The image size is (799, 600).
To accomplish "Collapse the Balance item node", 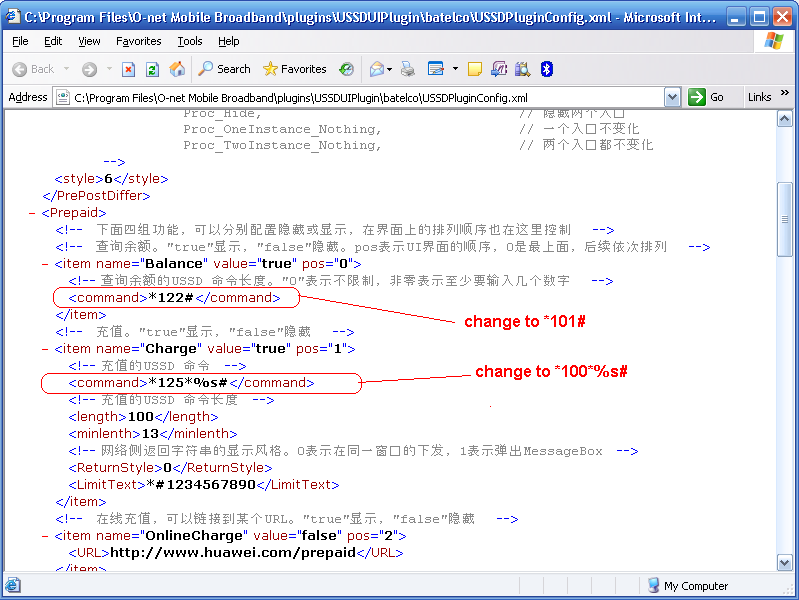I will point(45,264).
